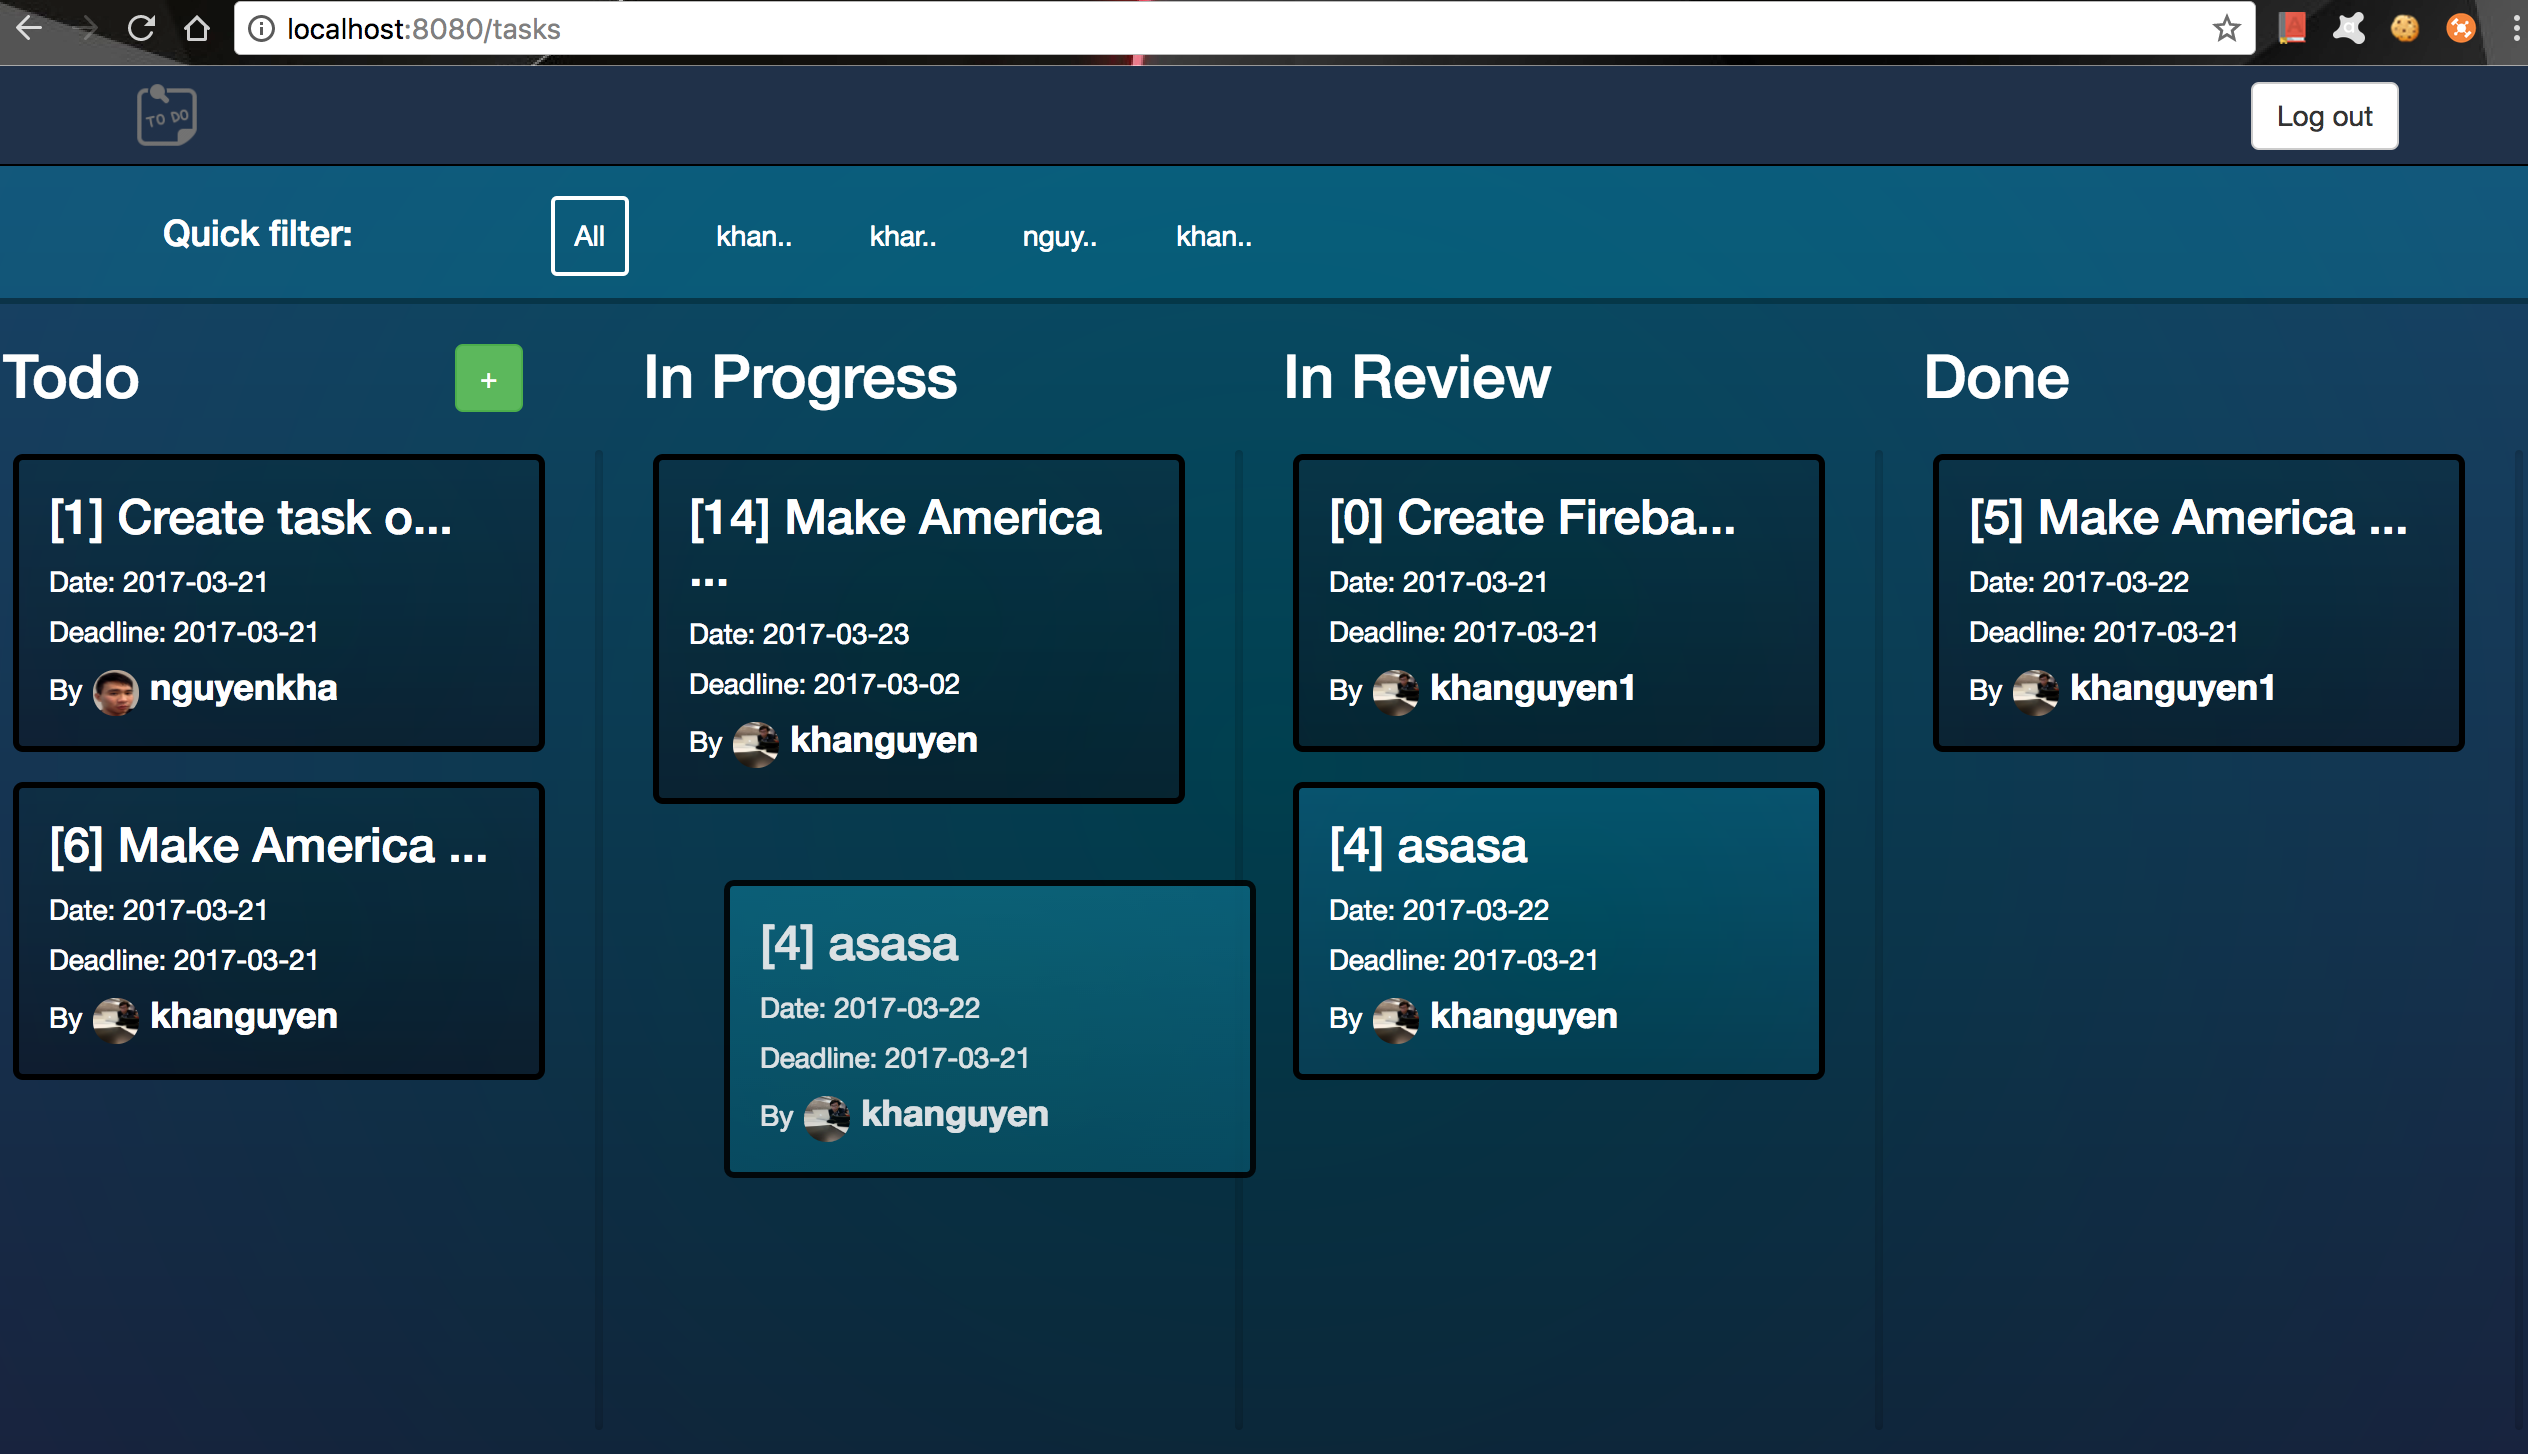Click the browser reload icon
The height and width of the screenshot is (1454, 2528).
[x=141, y=28]
